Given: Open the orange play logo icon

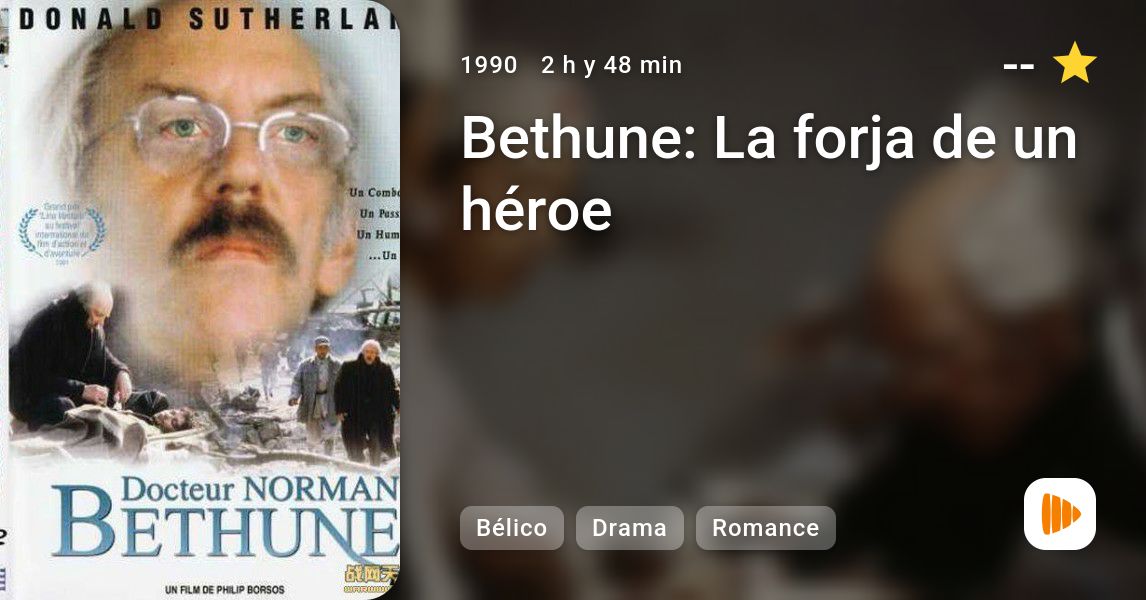Looking at the screenshot, I should [1060, 514].
